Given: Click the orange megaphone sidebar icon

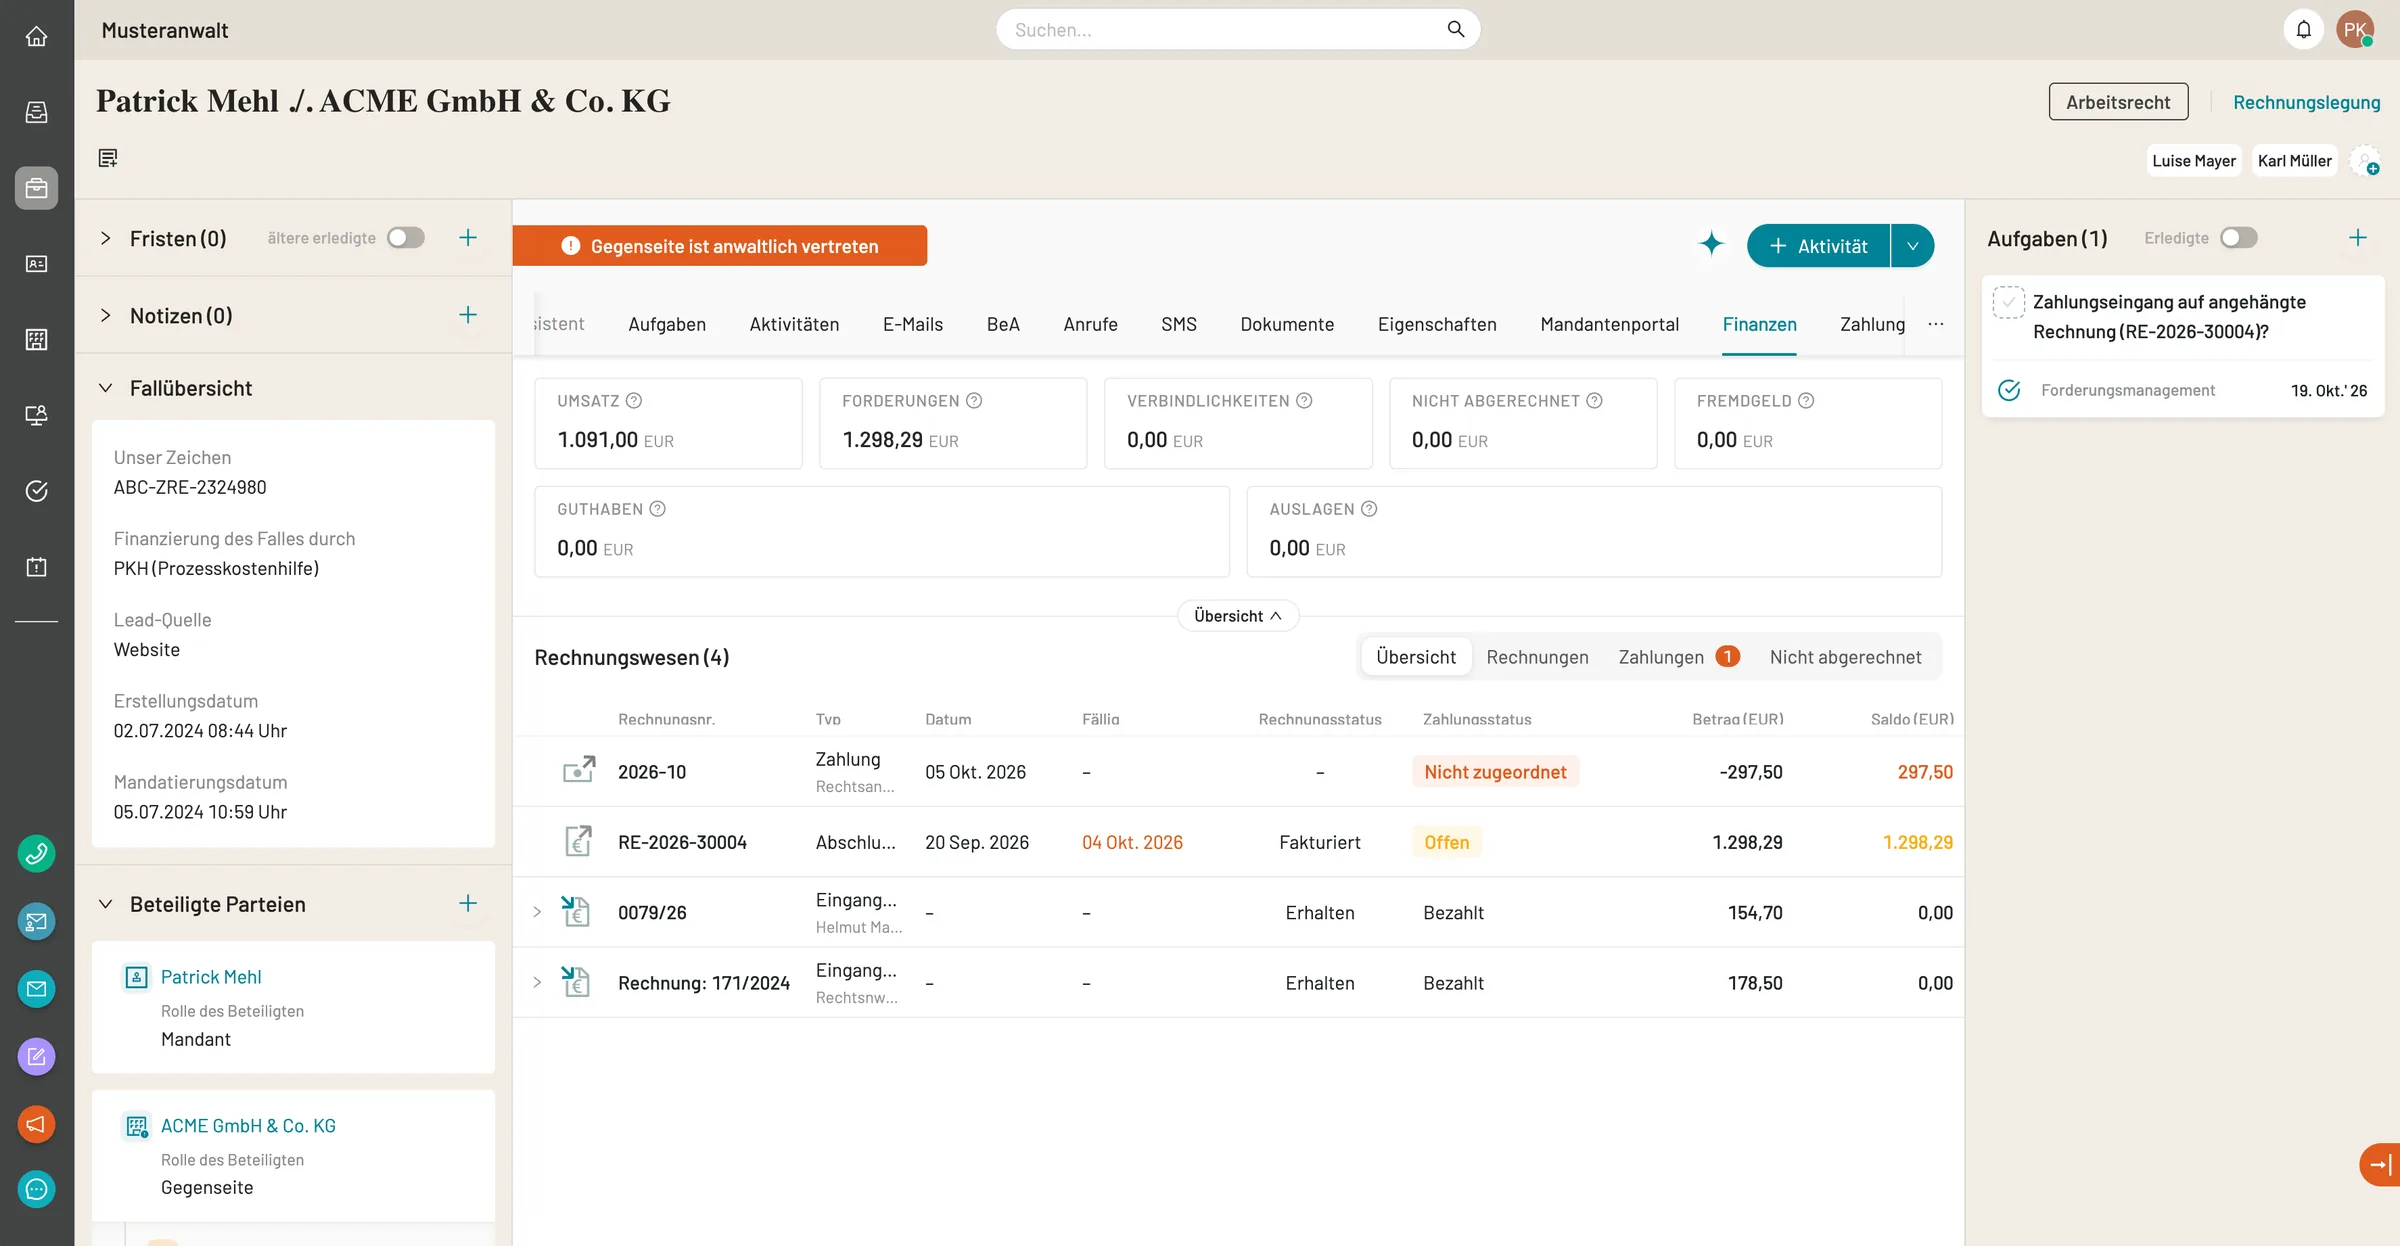Looking at the screenshot, I should coord(36,1124).
